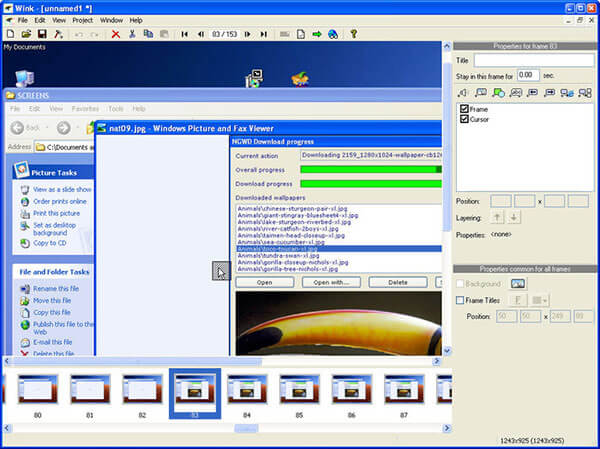Open an existing project with folder icon

26,34
